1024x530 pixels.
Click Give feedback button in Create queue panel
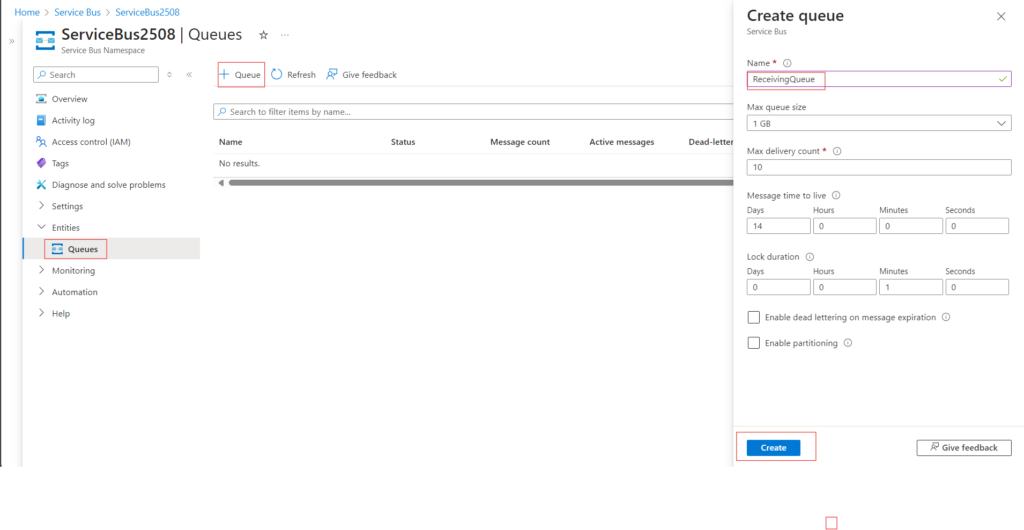click(x=964, y=448)
